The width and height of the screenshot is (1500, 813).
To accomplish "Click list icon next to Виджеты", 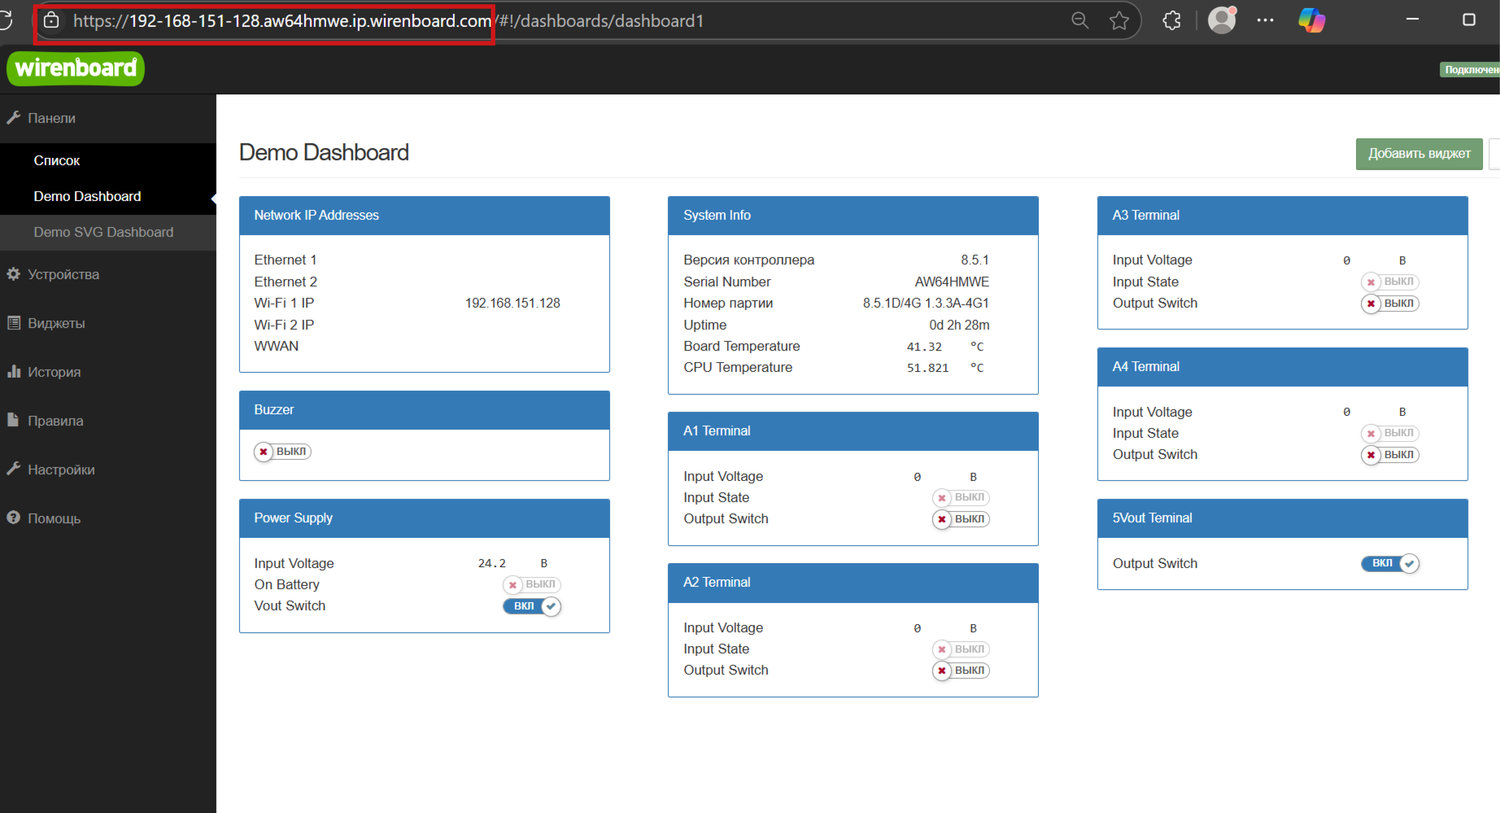I will [13, 323].
